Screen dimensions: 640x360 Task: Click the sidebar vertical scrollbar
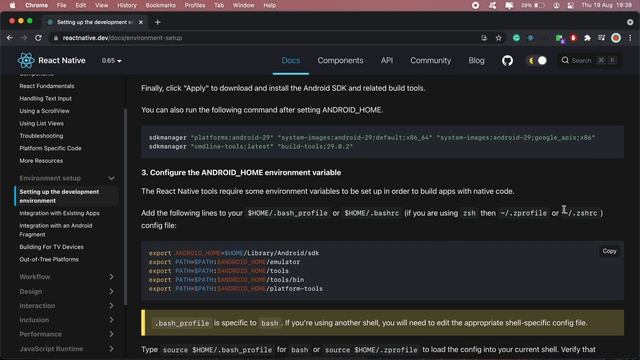click(x=125, y=206)
